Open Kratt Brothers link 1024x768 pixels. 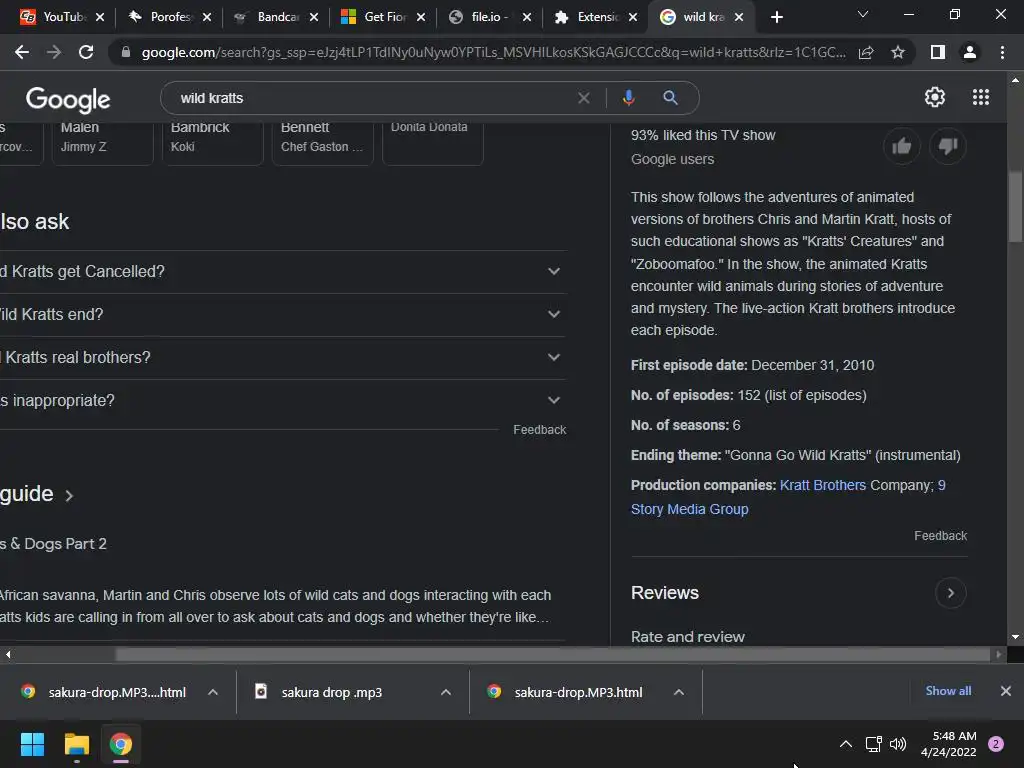(823, 485)
